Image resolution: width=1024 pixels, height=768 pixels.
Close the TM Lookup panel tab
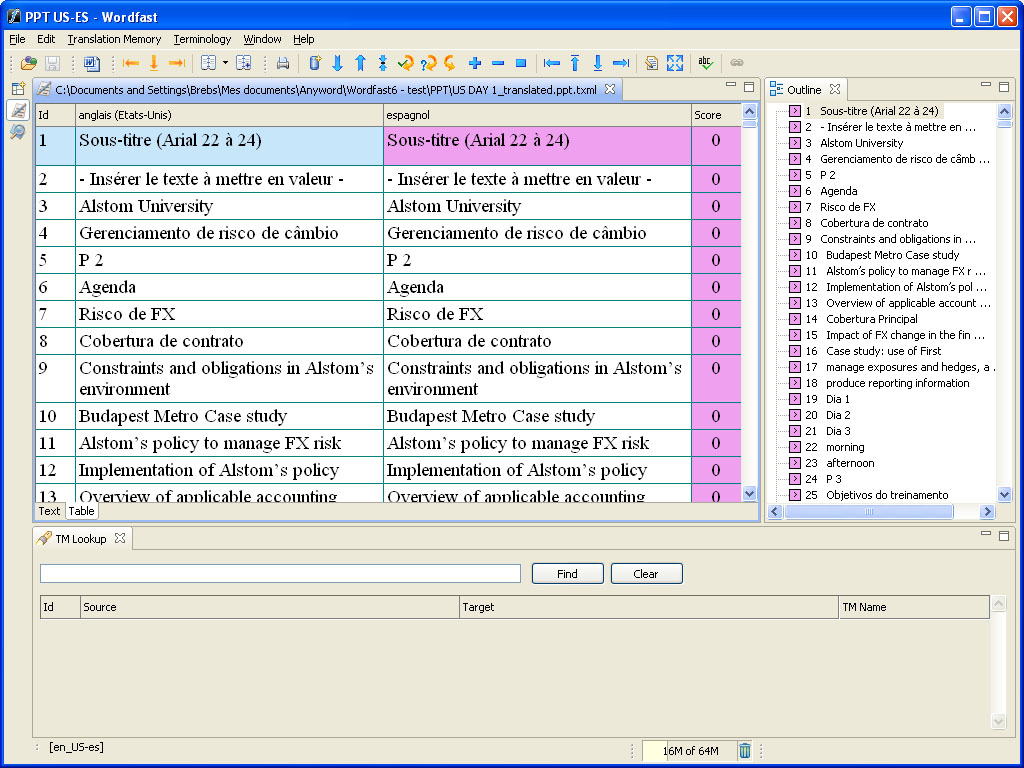pos(120,539)
